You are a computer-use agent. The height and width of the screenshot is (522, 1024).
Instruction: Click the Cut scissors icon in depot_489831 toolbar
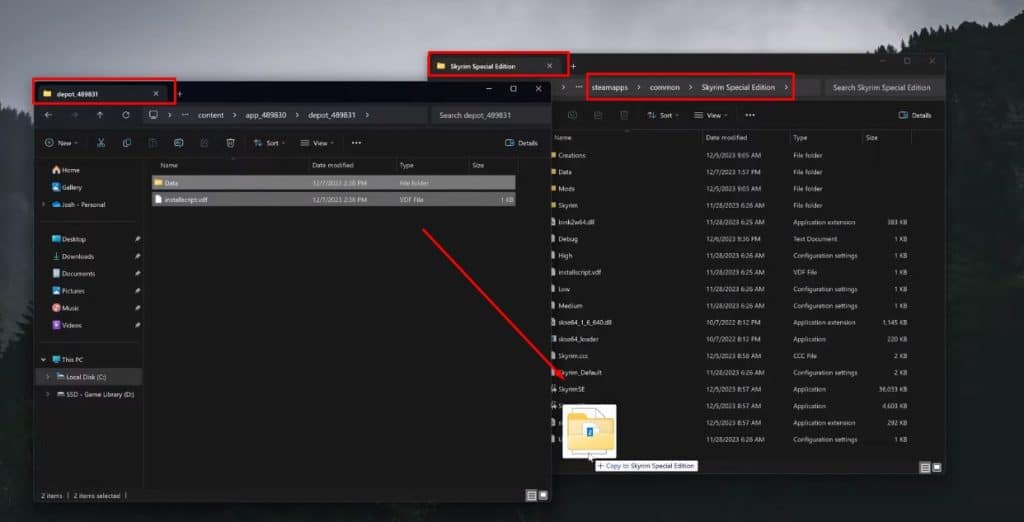pyautogui.click(x=101, y=142)
